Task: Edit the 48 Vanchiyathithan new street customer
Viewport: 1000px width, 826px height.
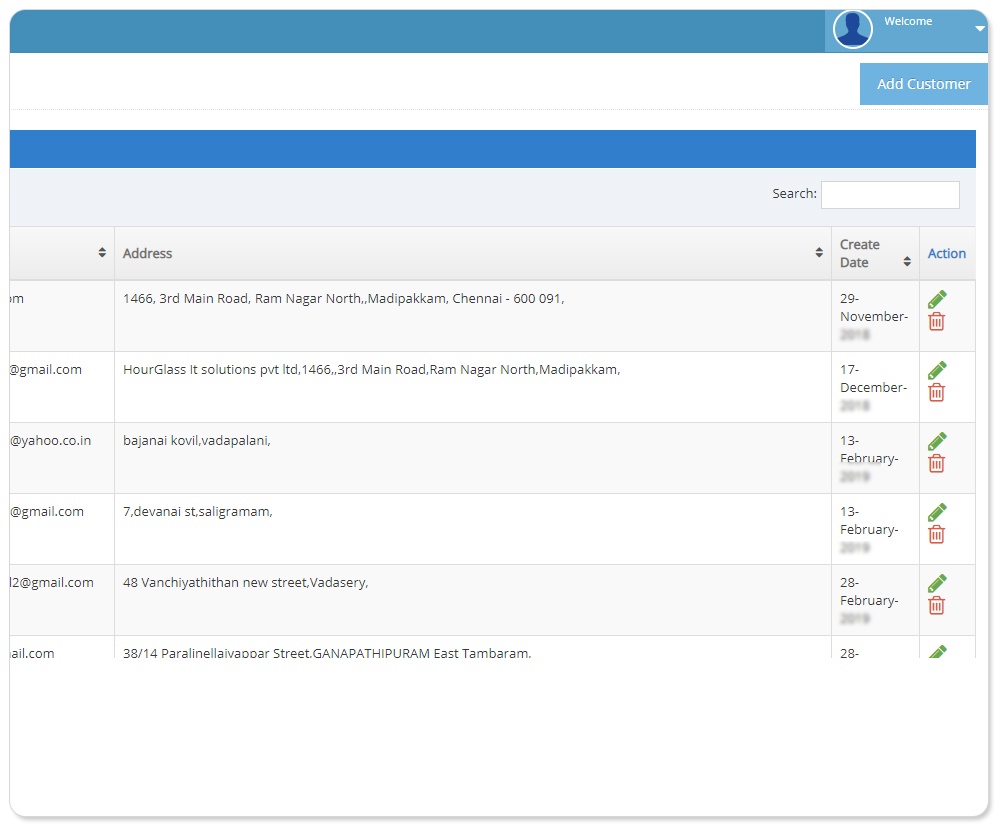Action: [x=937, y=583]
